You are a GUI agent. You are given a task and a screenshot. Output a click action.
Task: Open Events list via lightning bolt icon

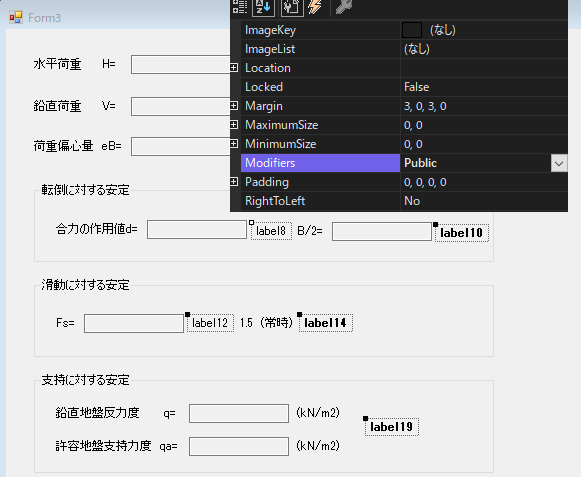pos(315,7)
